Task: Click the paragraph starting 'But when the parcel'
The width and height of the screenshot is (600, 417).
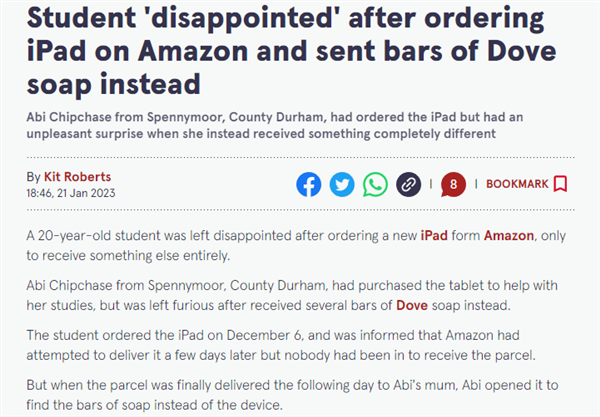Action: 292,395
